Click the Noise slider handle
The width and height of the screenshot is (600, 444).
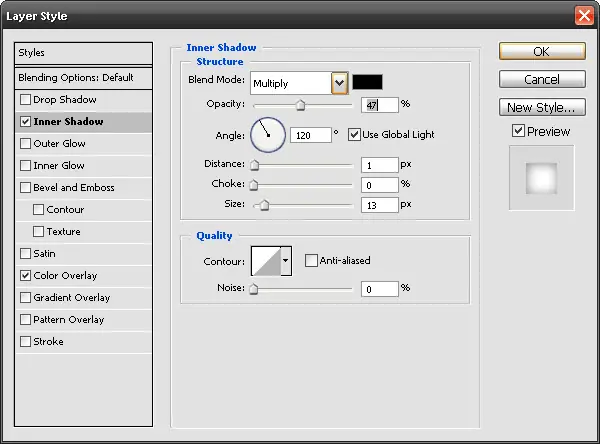click(x=253, y=289)
